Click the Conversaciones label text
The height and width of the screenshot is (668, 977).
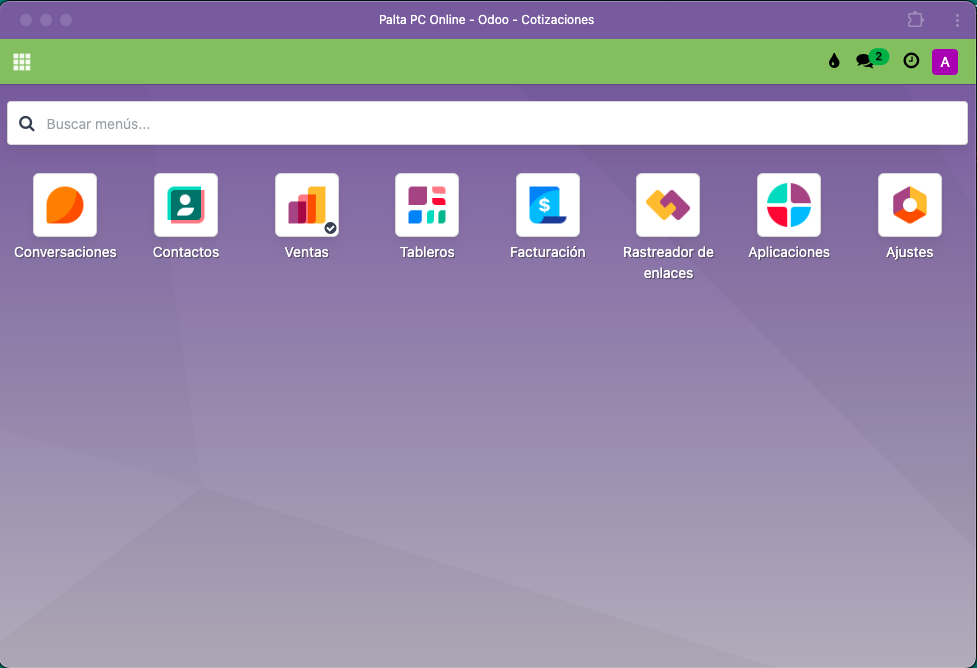tap(65, 252)
